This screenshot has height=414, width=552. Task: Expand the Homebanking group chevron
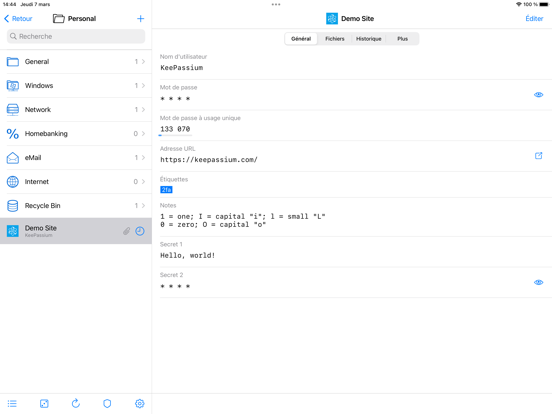(143, 133)
